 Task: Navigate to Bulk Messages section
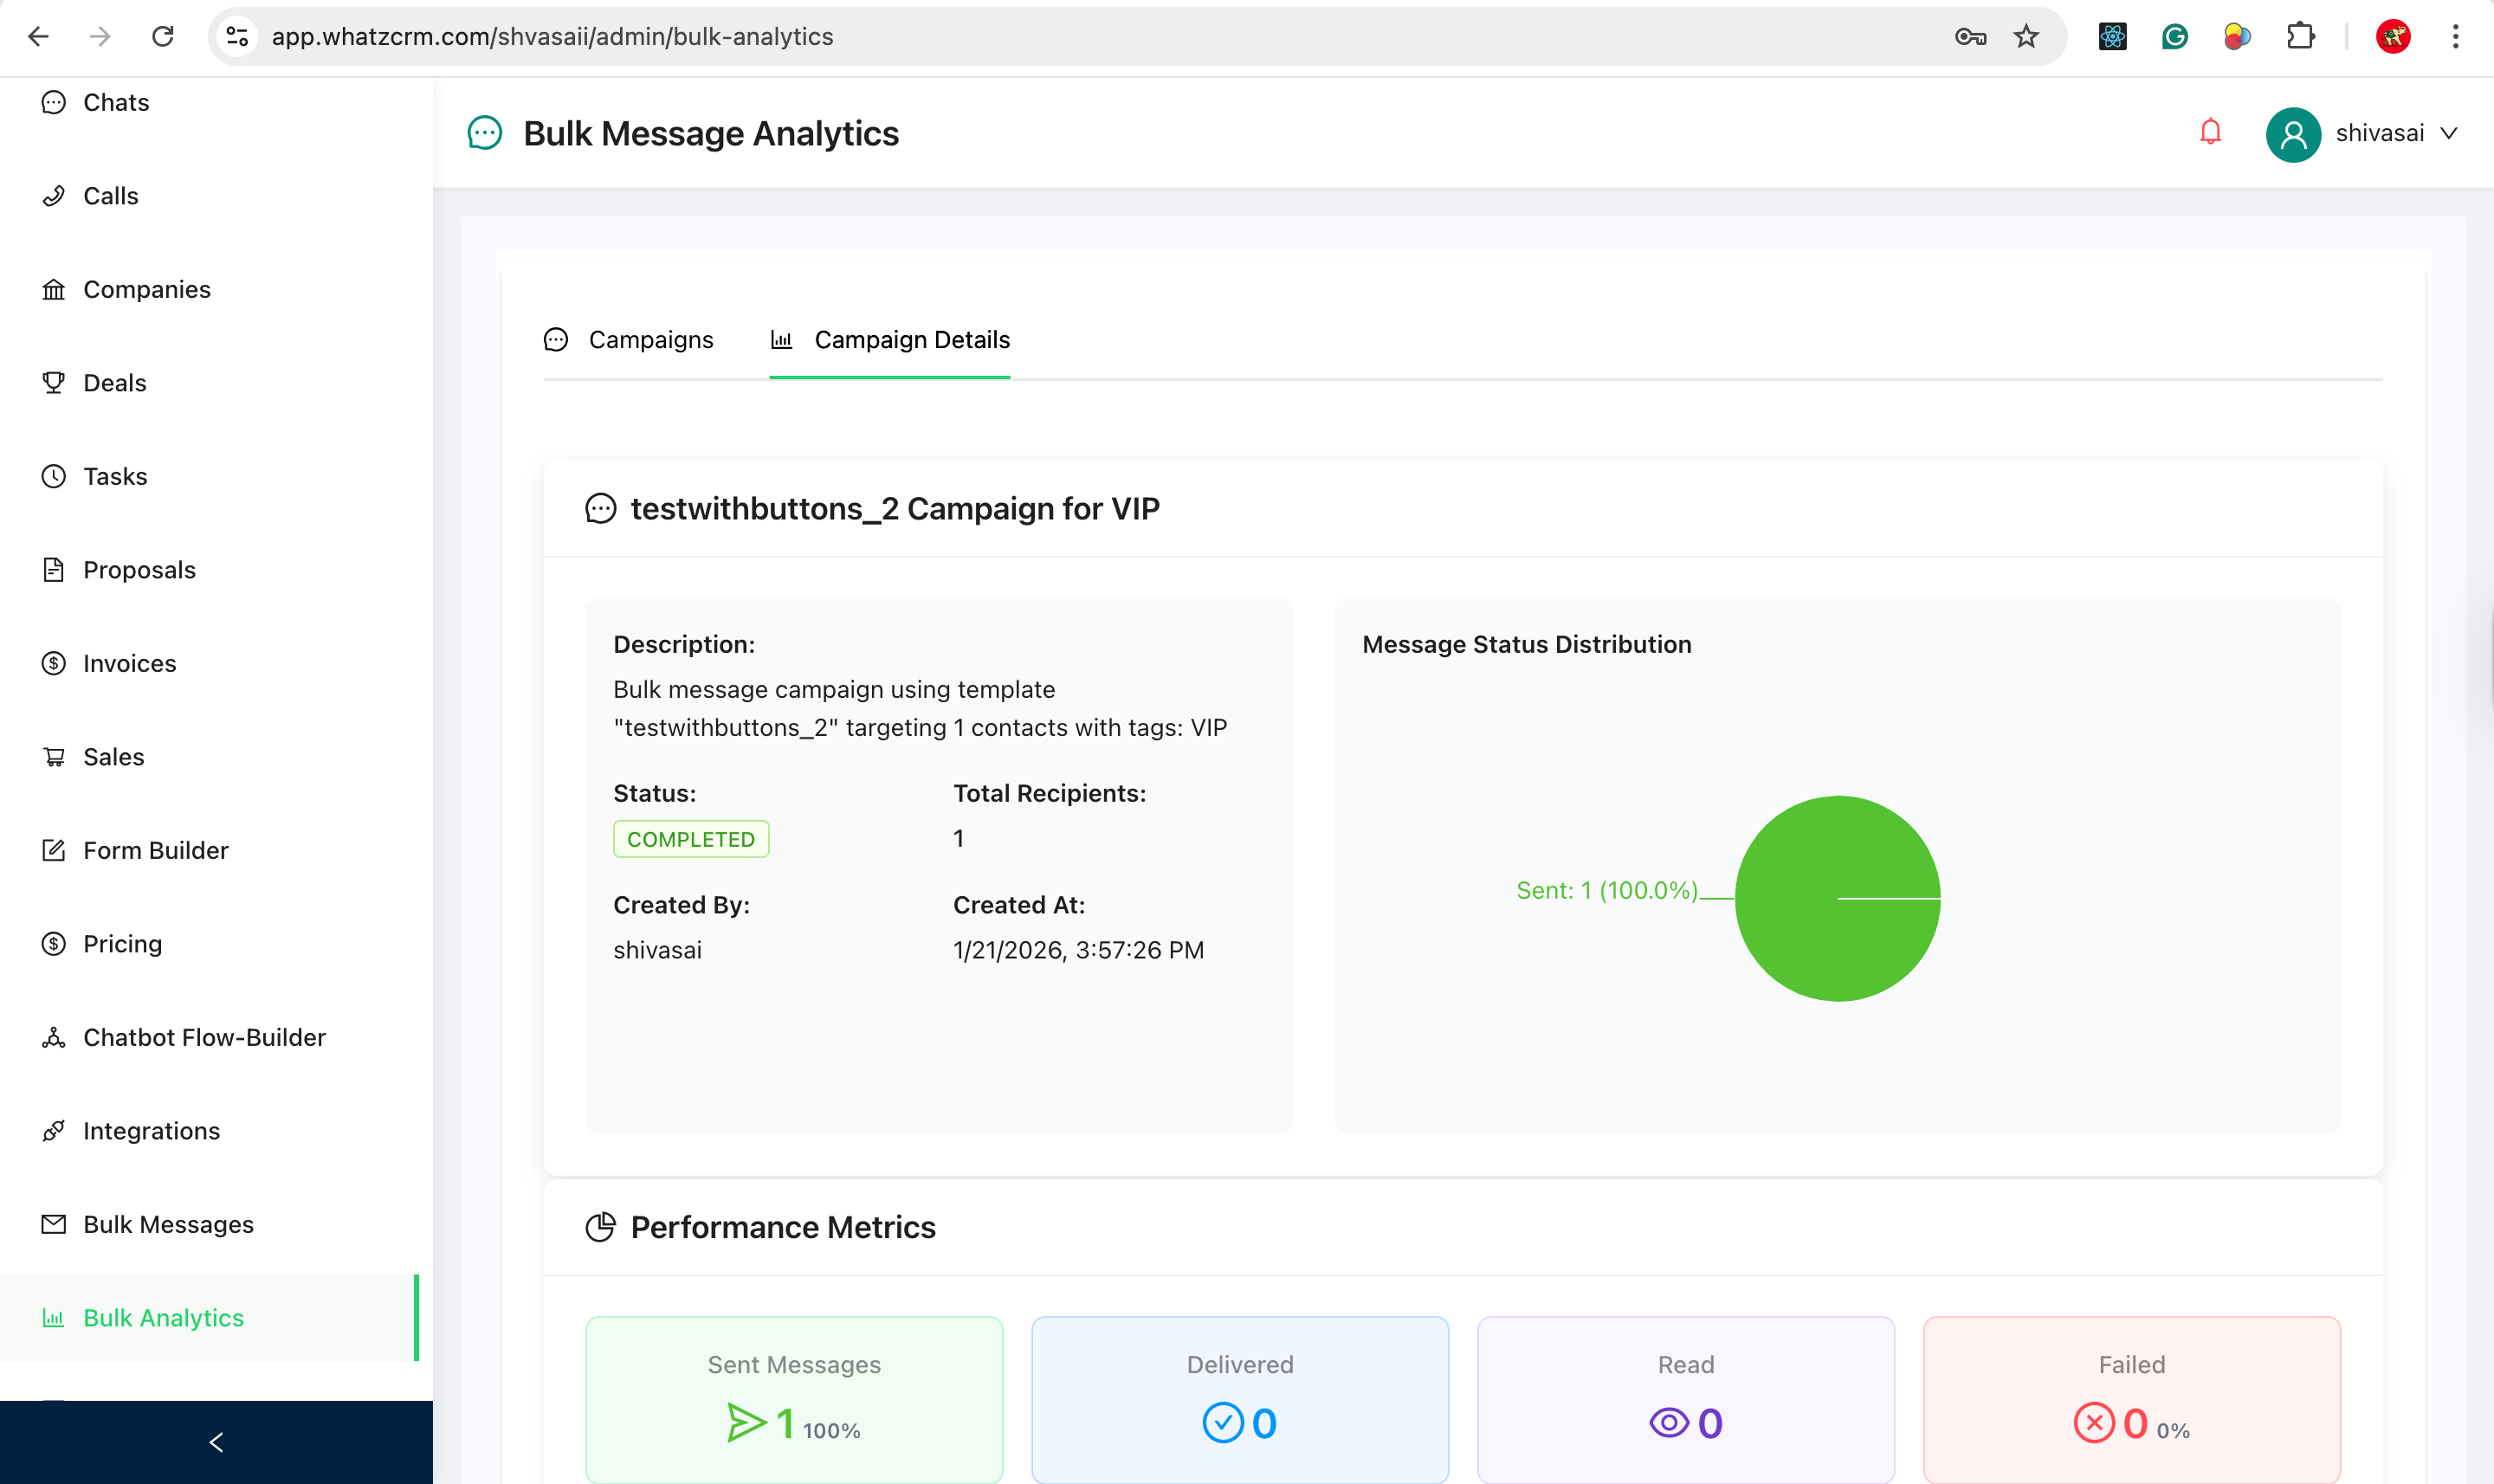pyautogui.click(x=168, y=1224)
